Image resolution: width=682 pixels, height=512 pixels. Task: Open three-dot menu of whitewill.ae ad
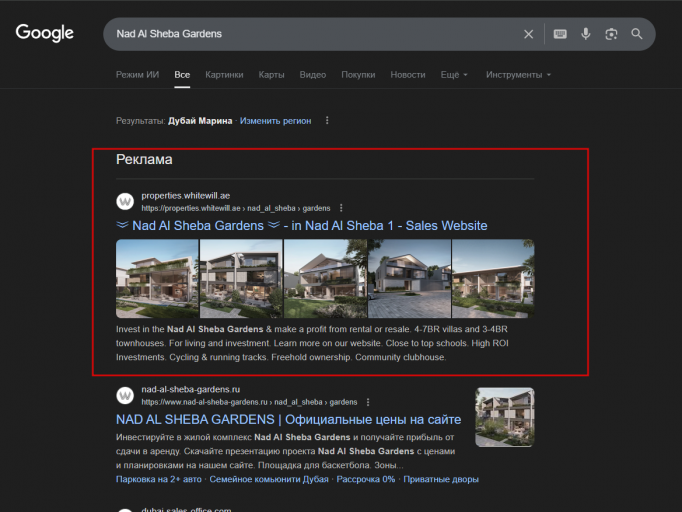341,208
